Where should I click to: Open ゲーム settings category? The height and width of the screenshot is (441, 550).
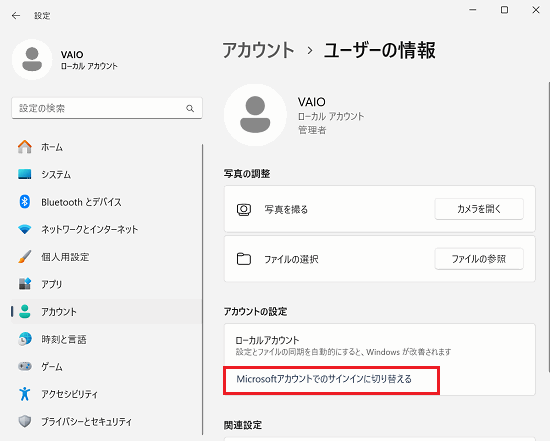(x=107, y=366)
